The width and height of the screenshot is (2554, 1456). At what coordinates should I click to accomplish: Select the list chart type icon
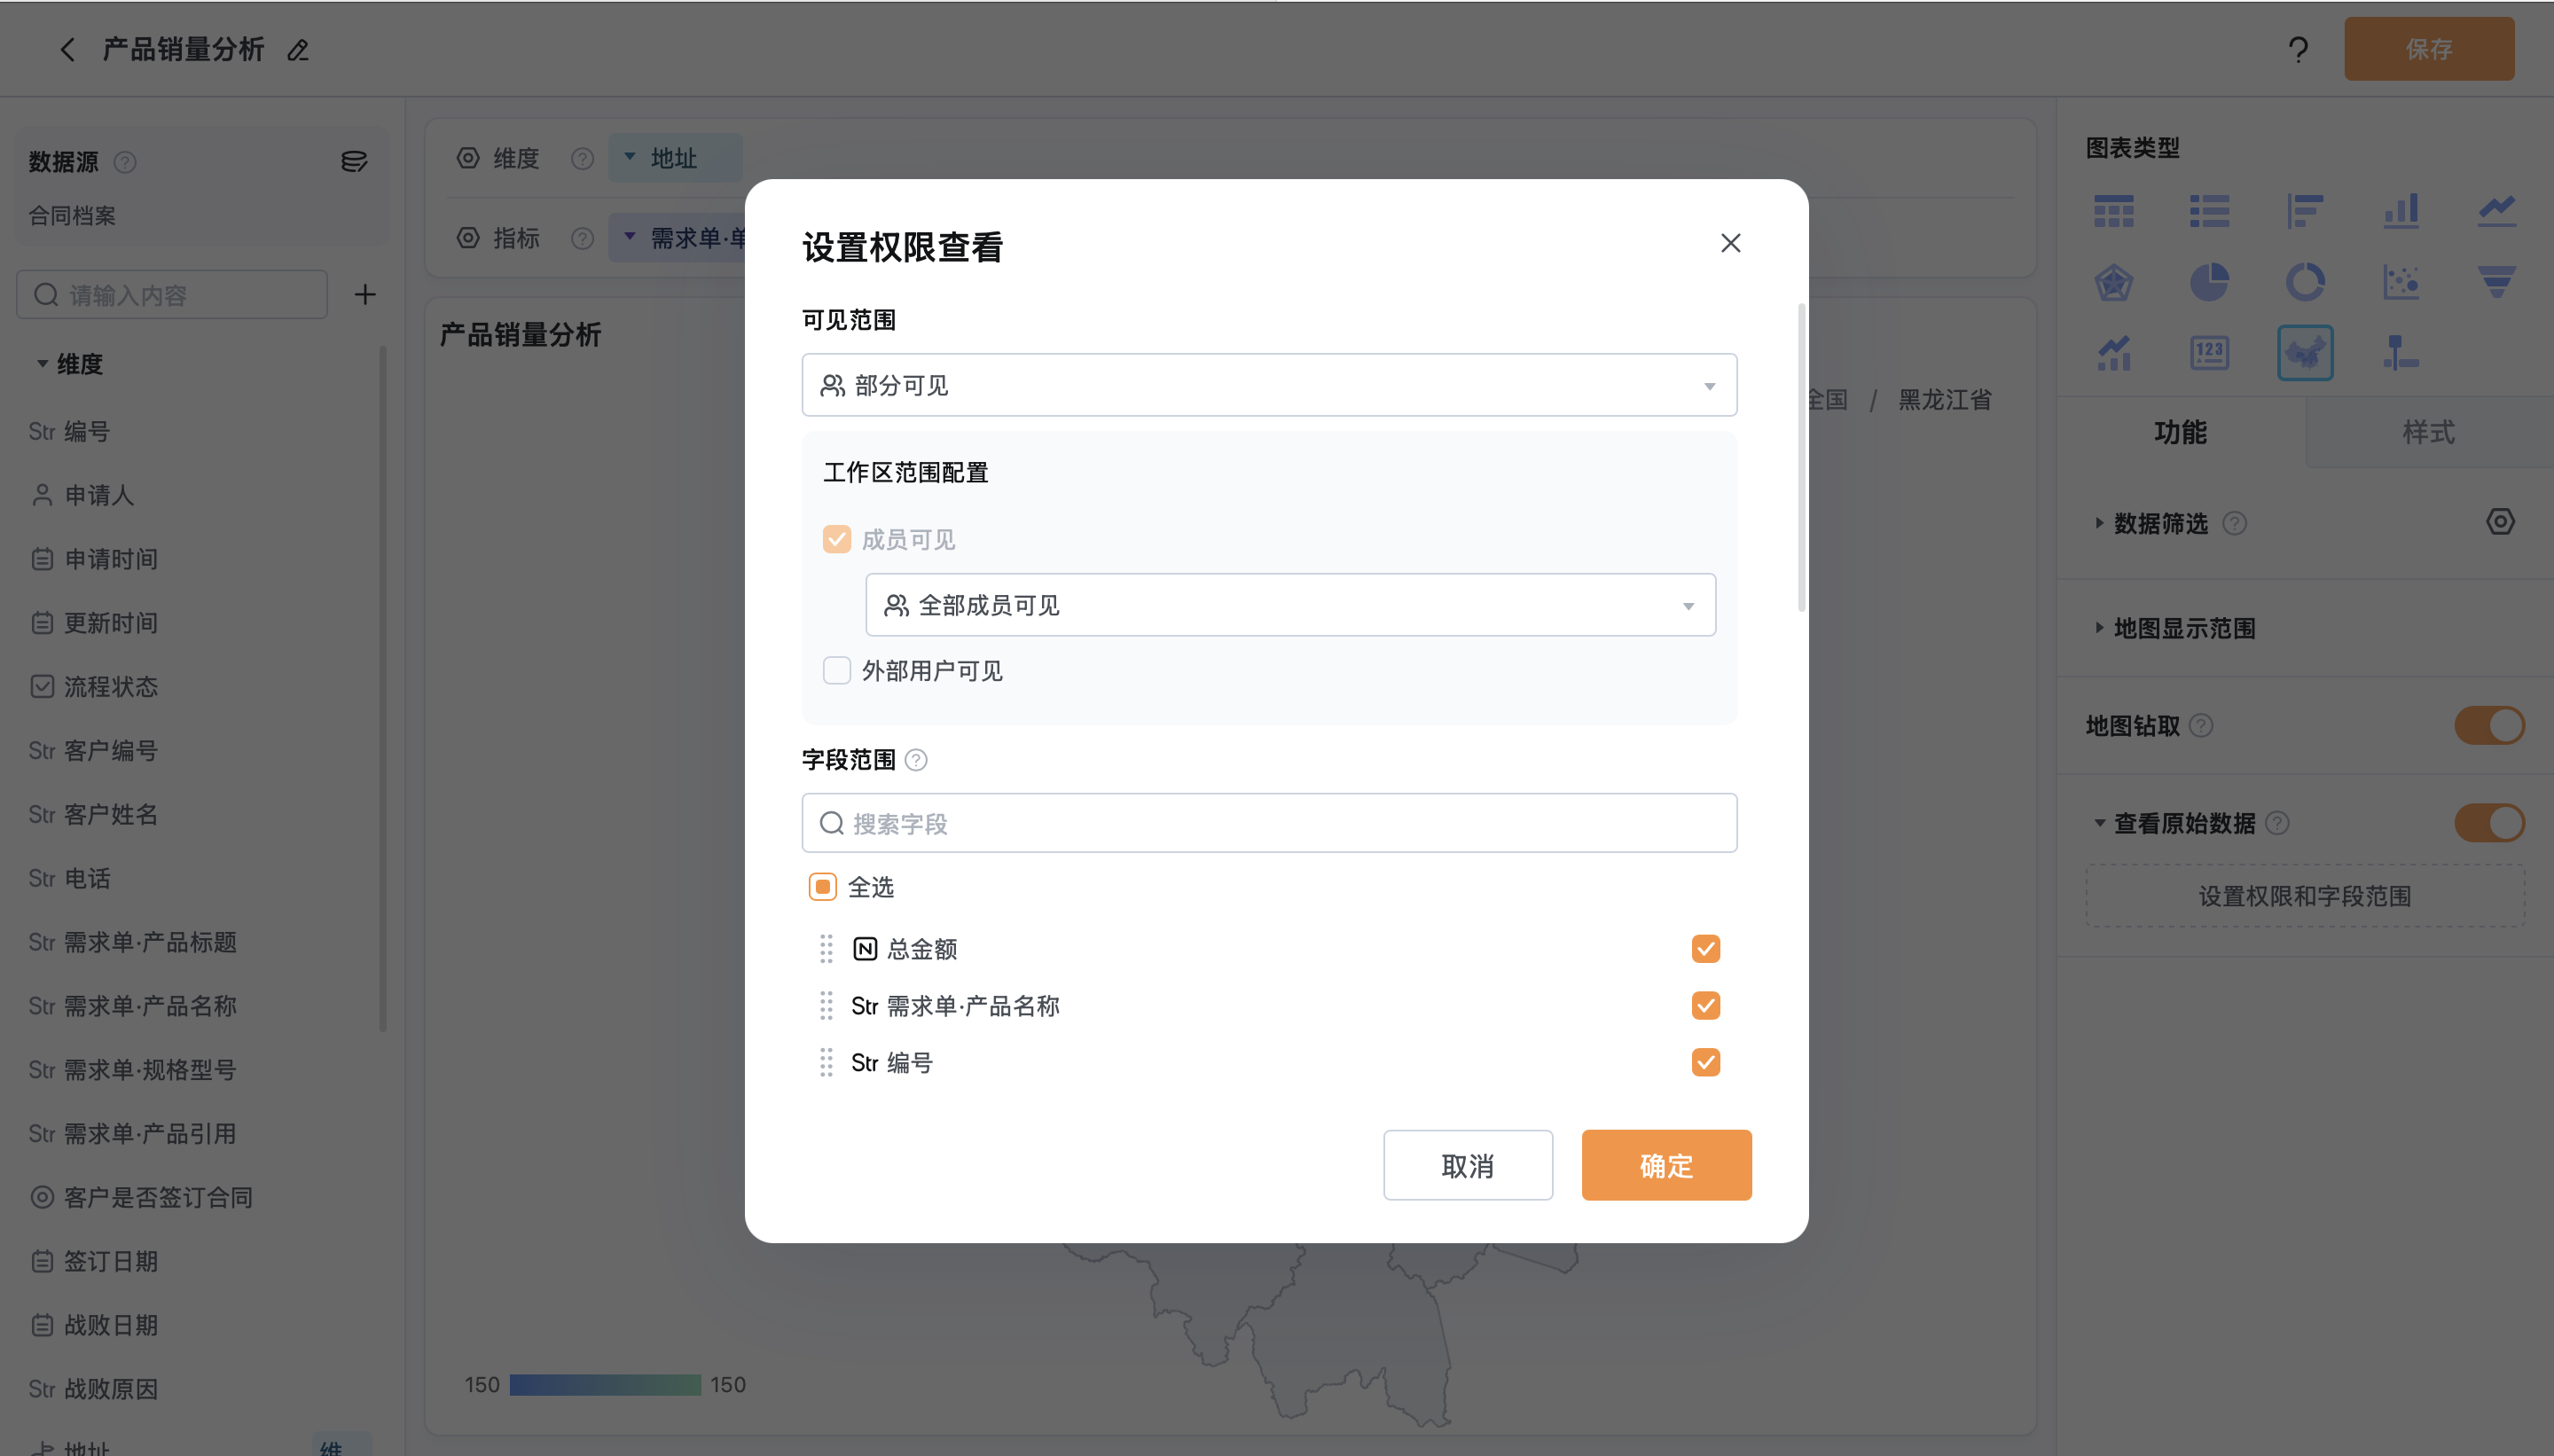click(2209, 211)
